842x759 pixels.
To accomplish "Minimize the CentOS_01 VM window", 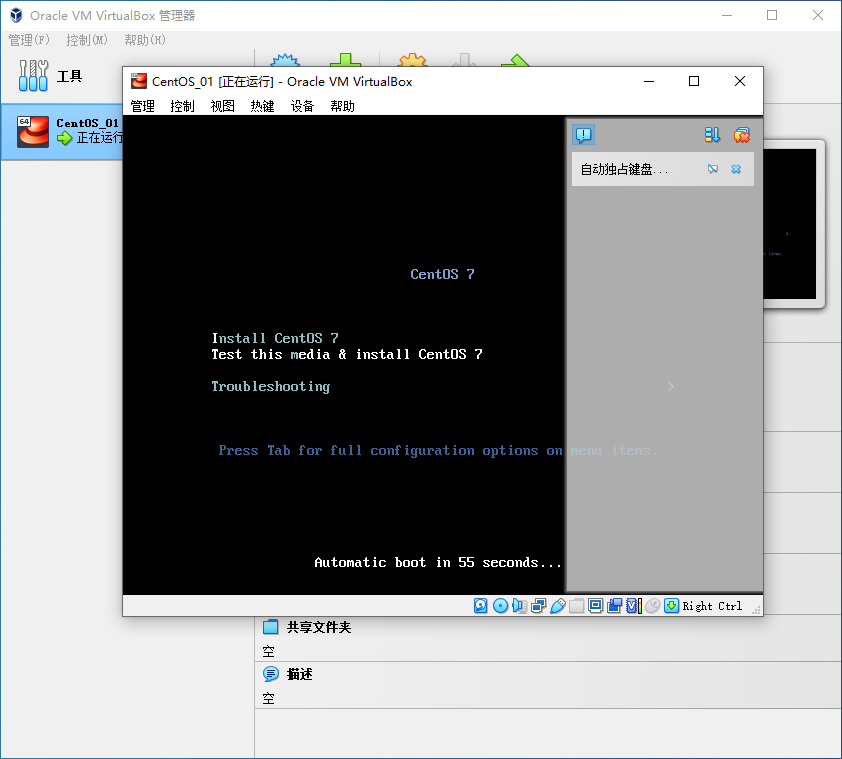I will 649,81.
